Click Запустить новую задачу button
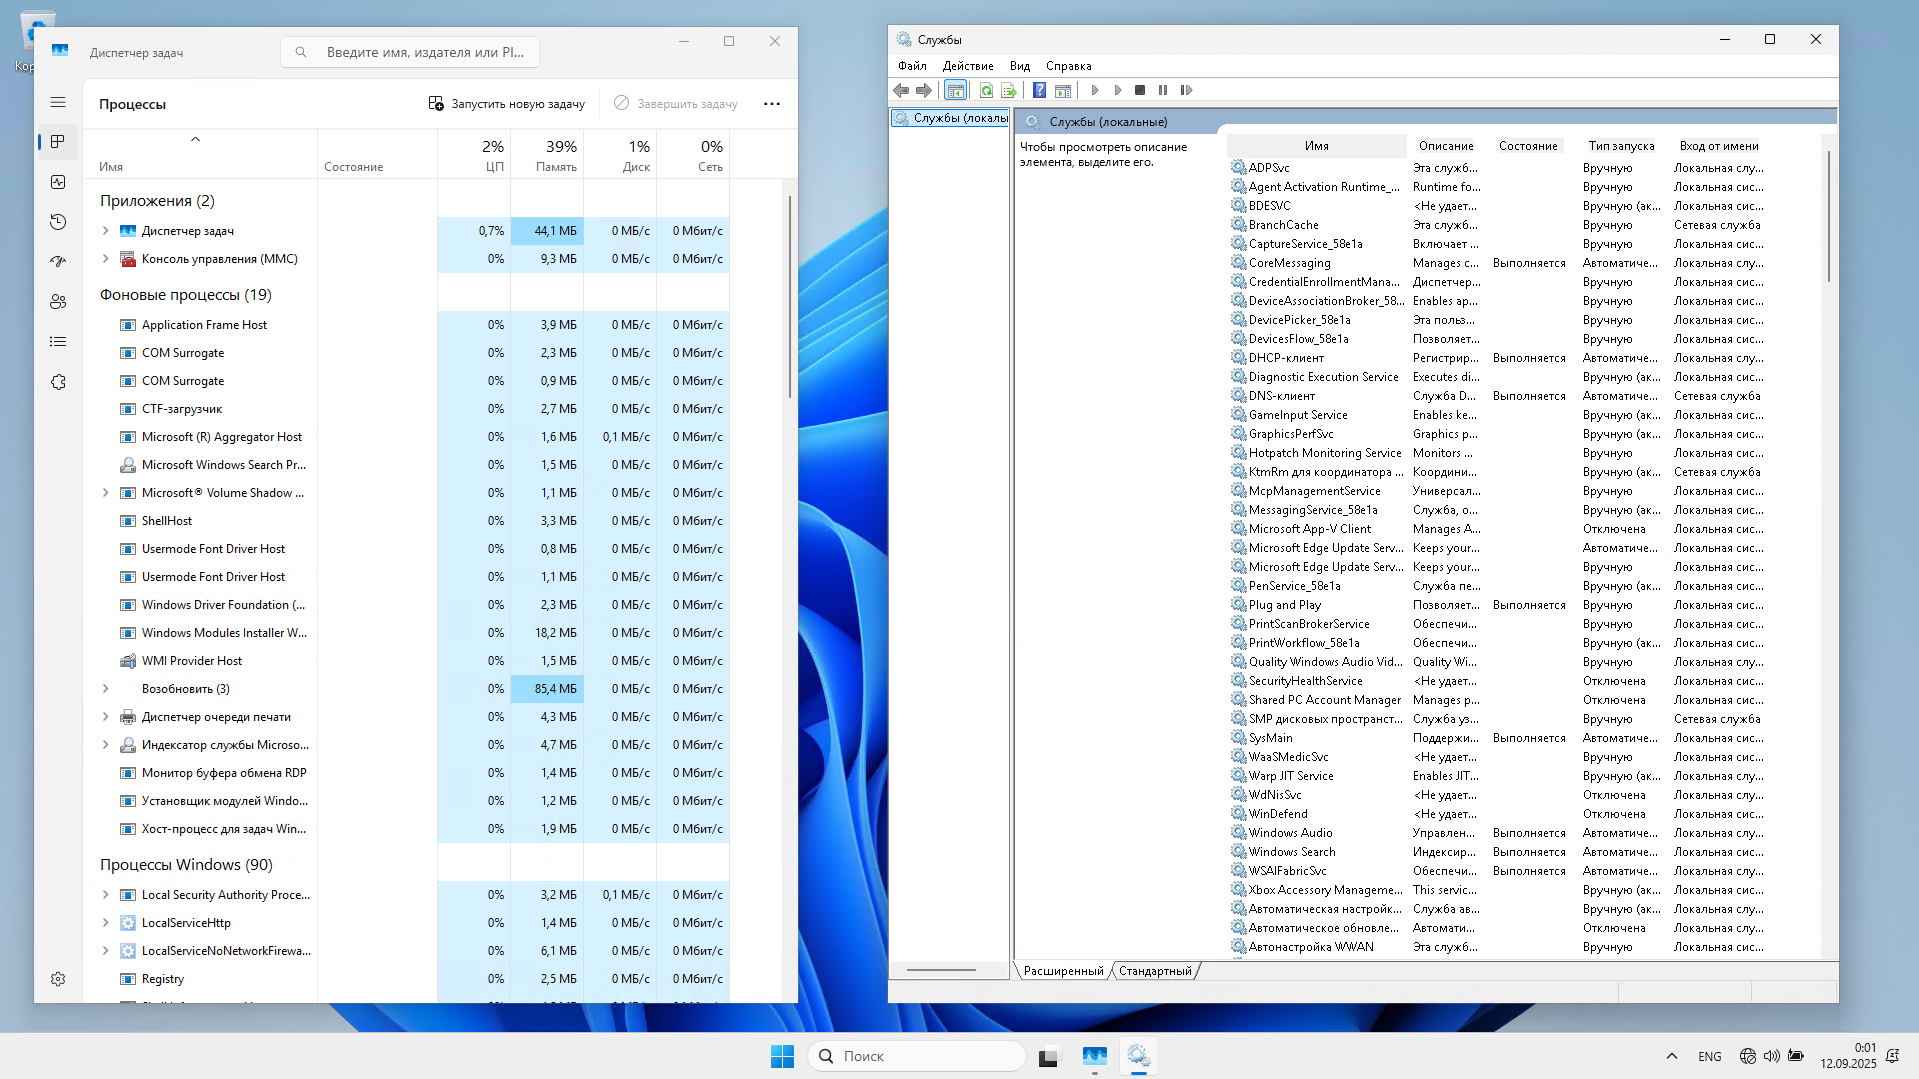1919x1079 pixels. (x=507, y=104)
